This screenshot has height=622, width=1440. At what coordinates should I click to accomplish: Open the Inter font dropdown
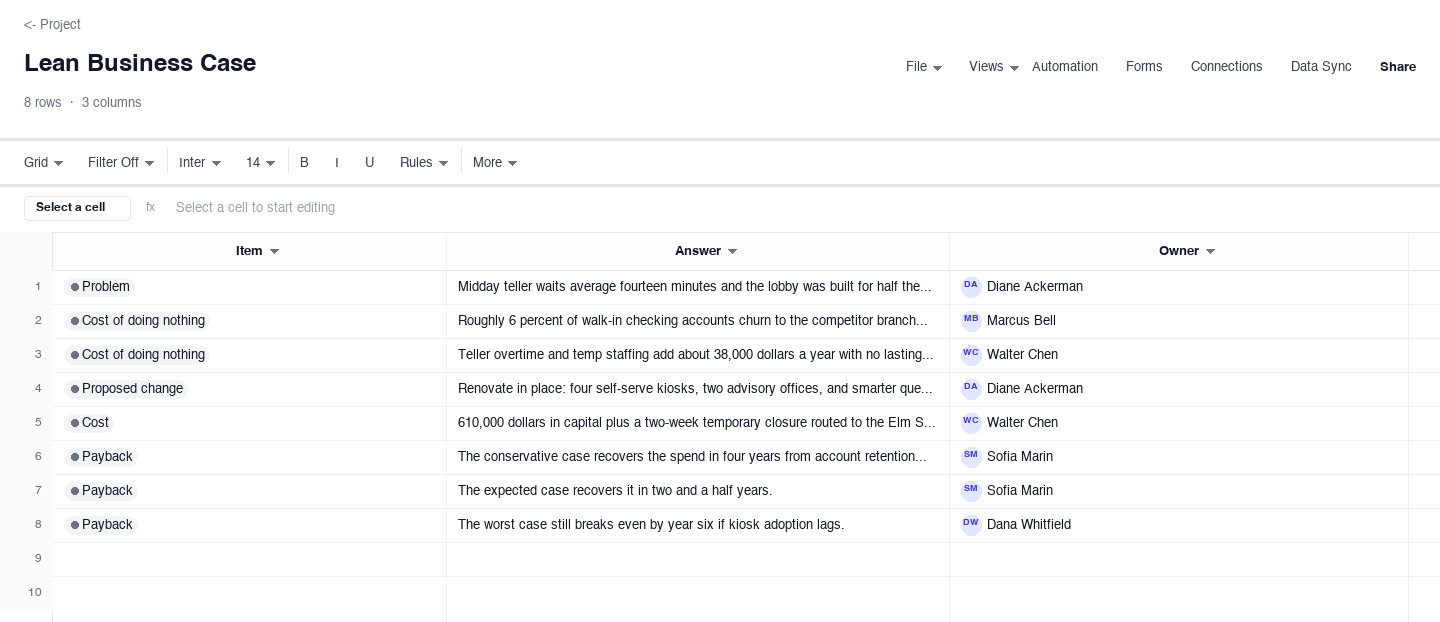(200, 163)
